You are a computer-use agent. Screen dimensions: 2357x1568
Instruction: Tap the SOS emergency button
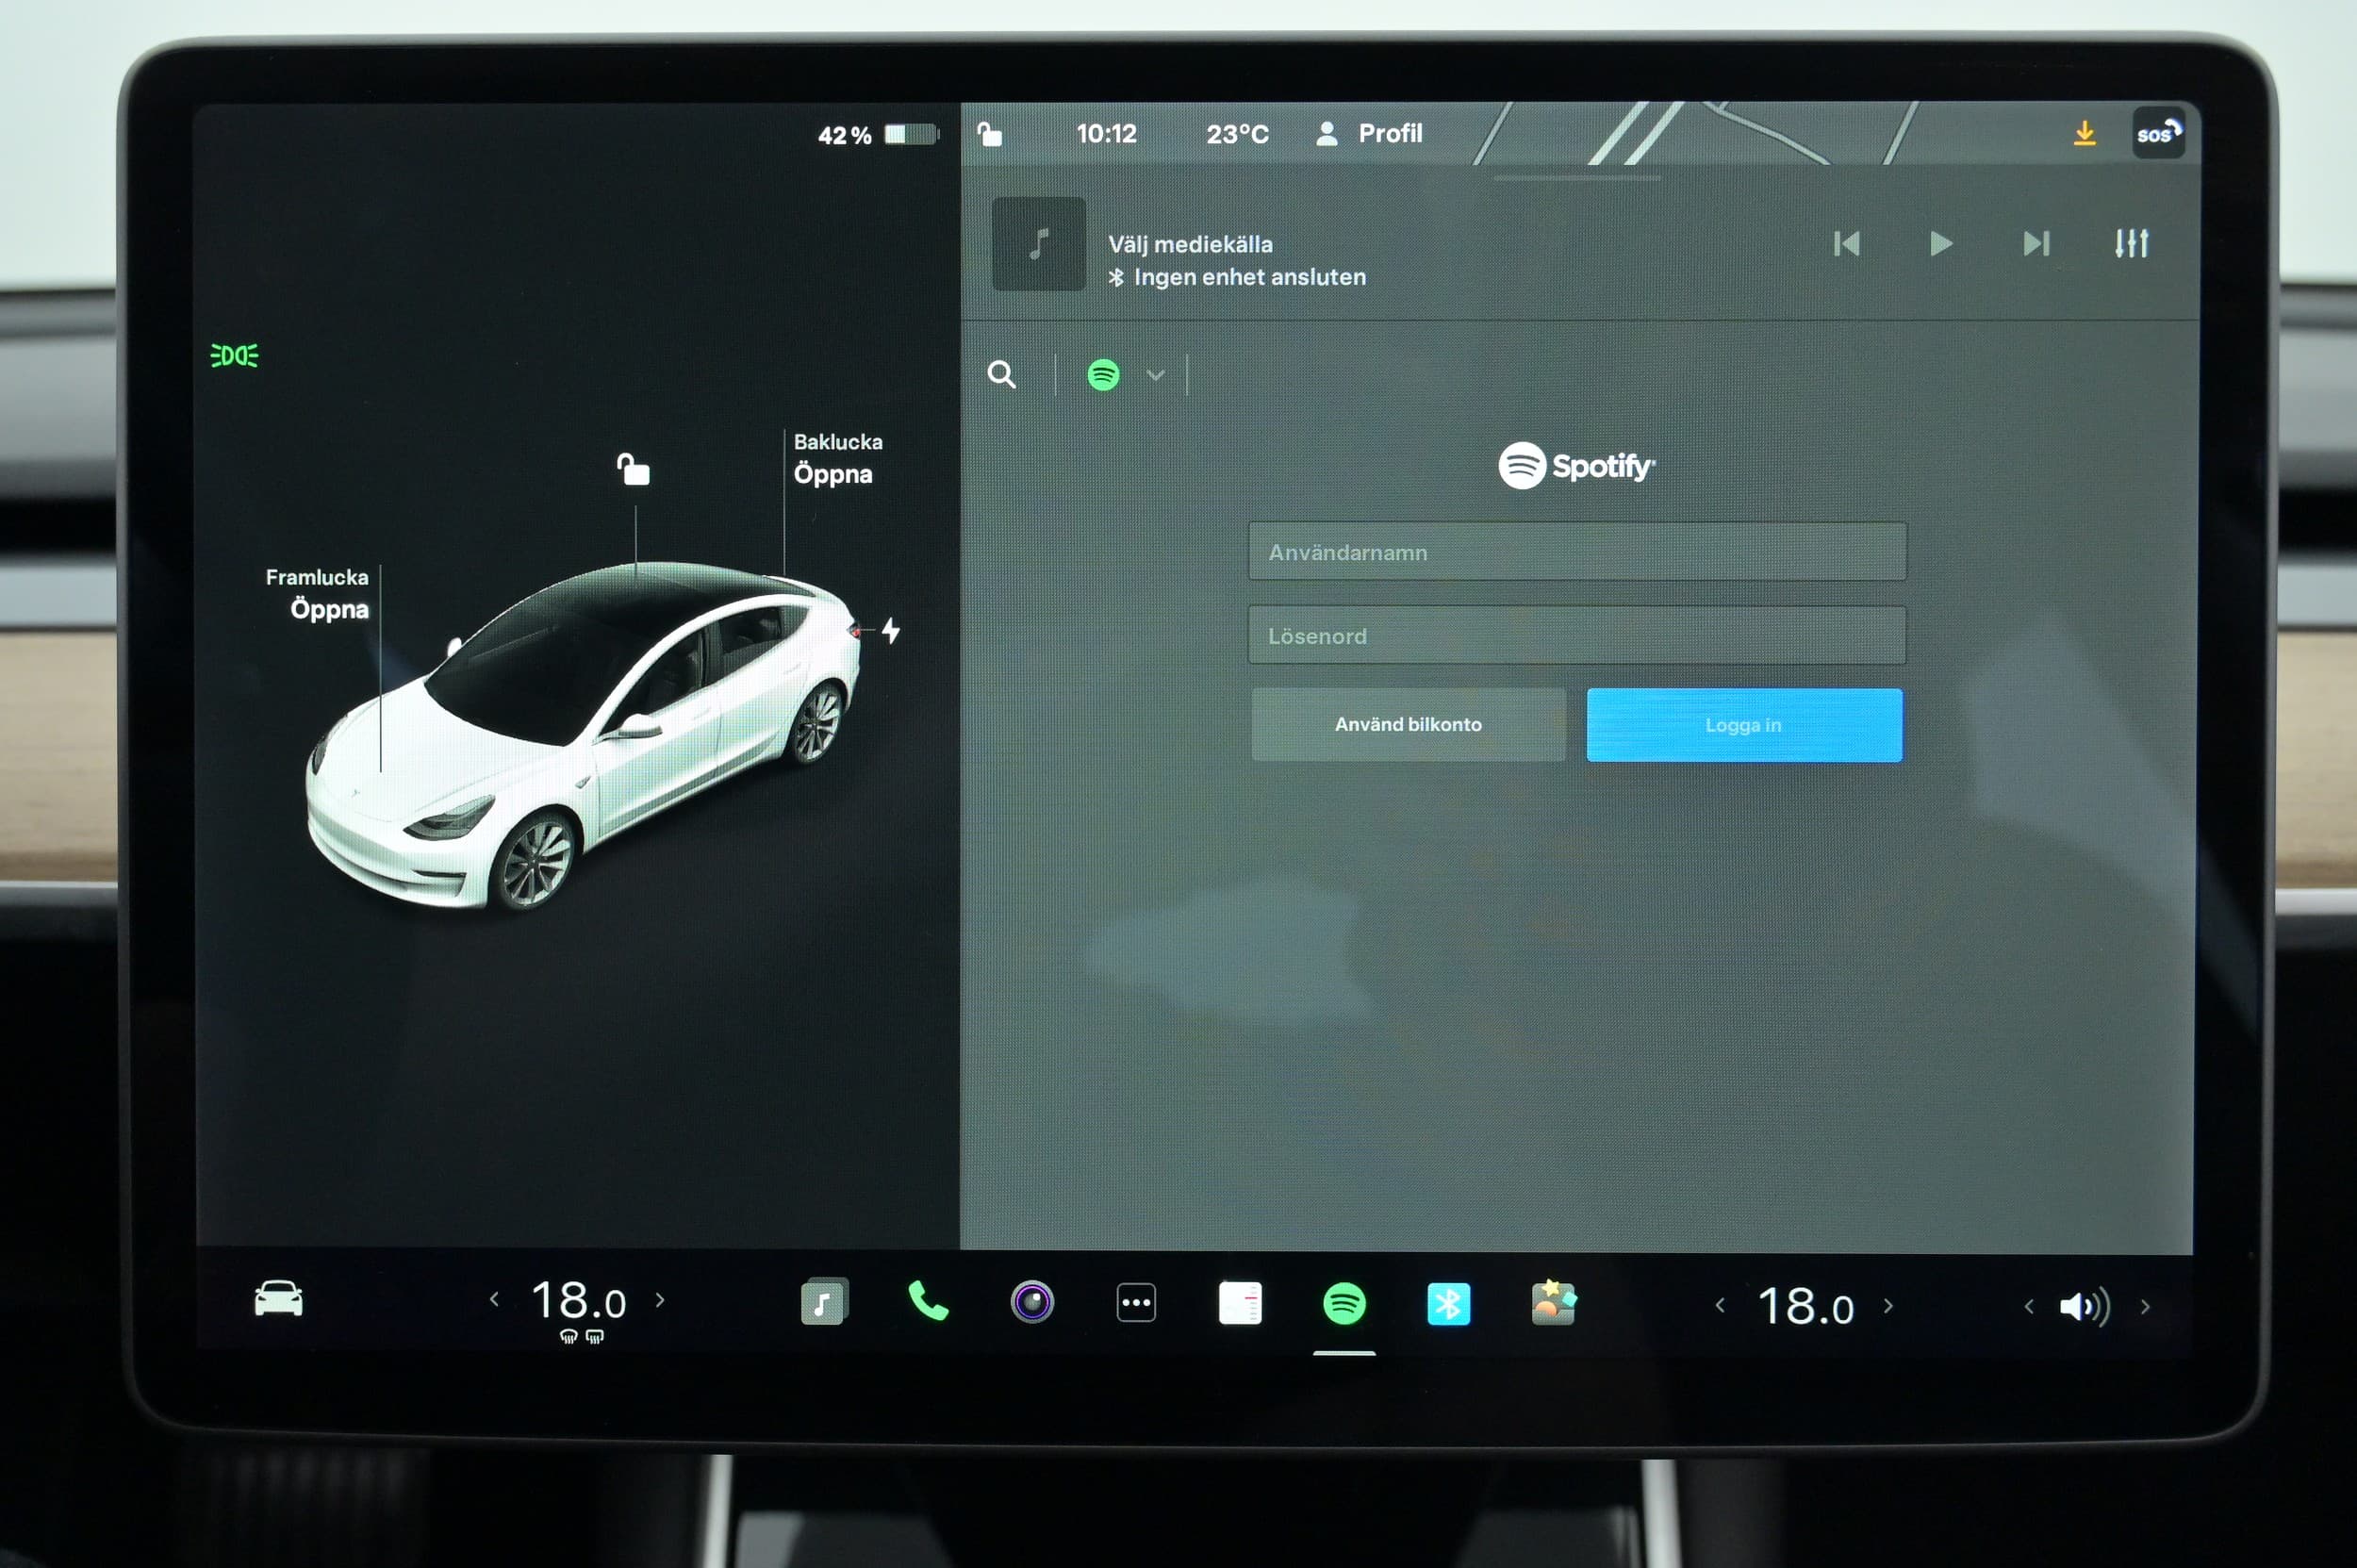click(2158, 134)
